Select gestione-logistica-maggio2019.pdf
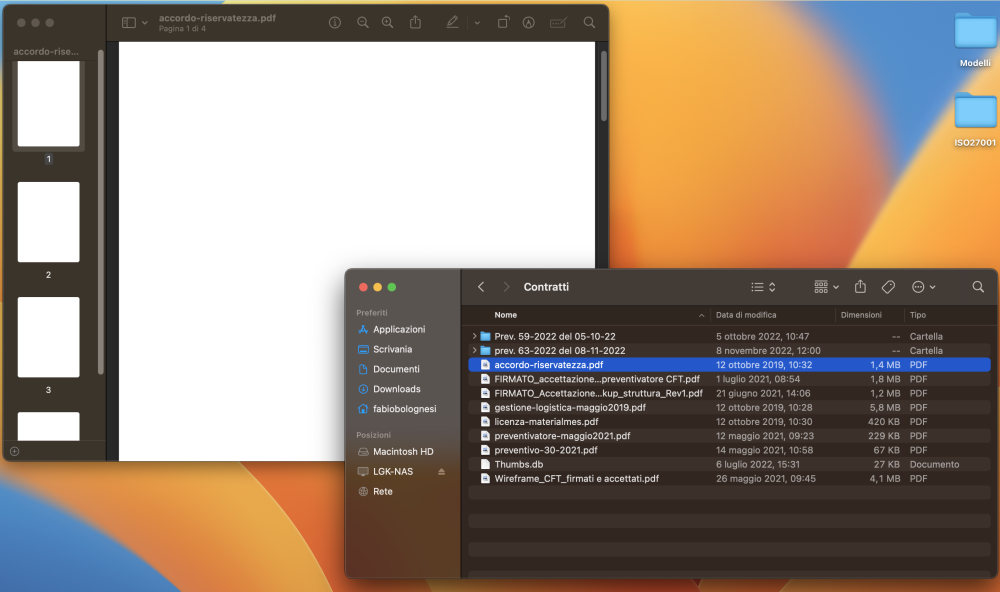Screen dimensions: 1000x592 pyautogui.click(x=729, y=407)
